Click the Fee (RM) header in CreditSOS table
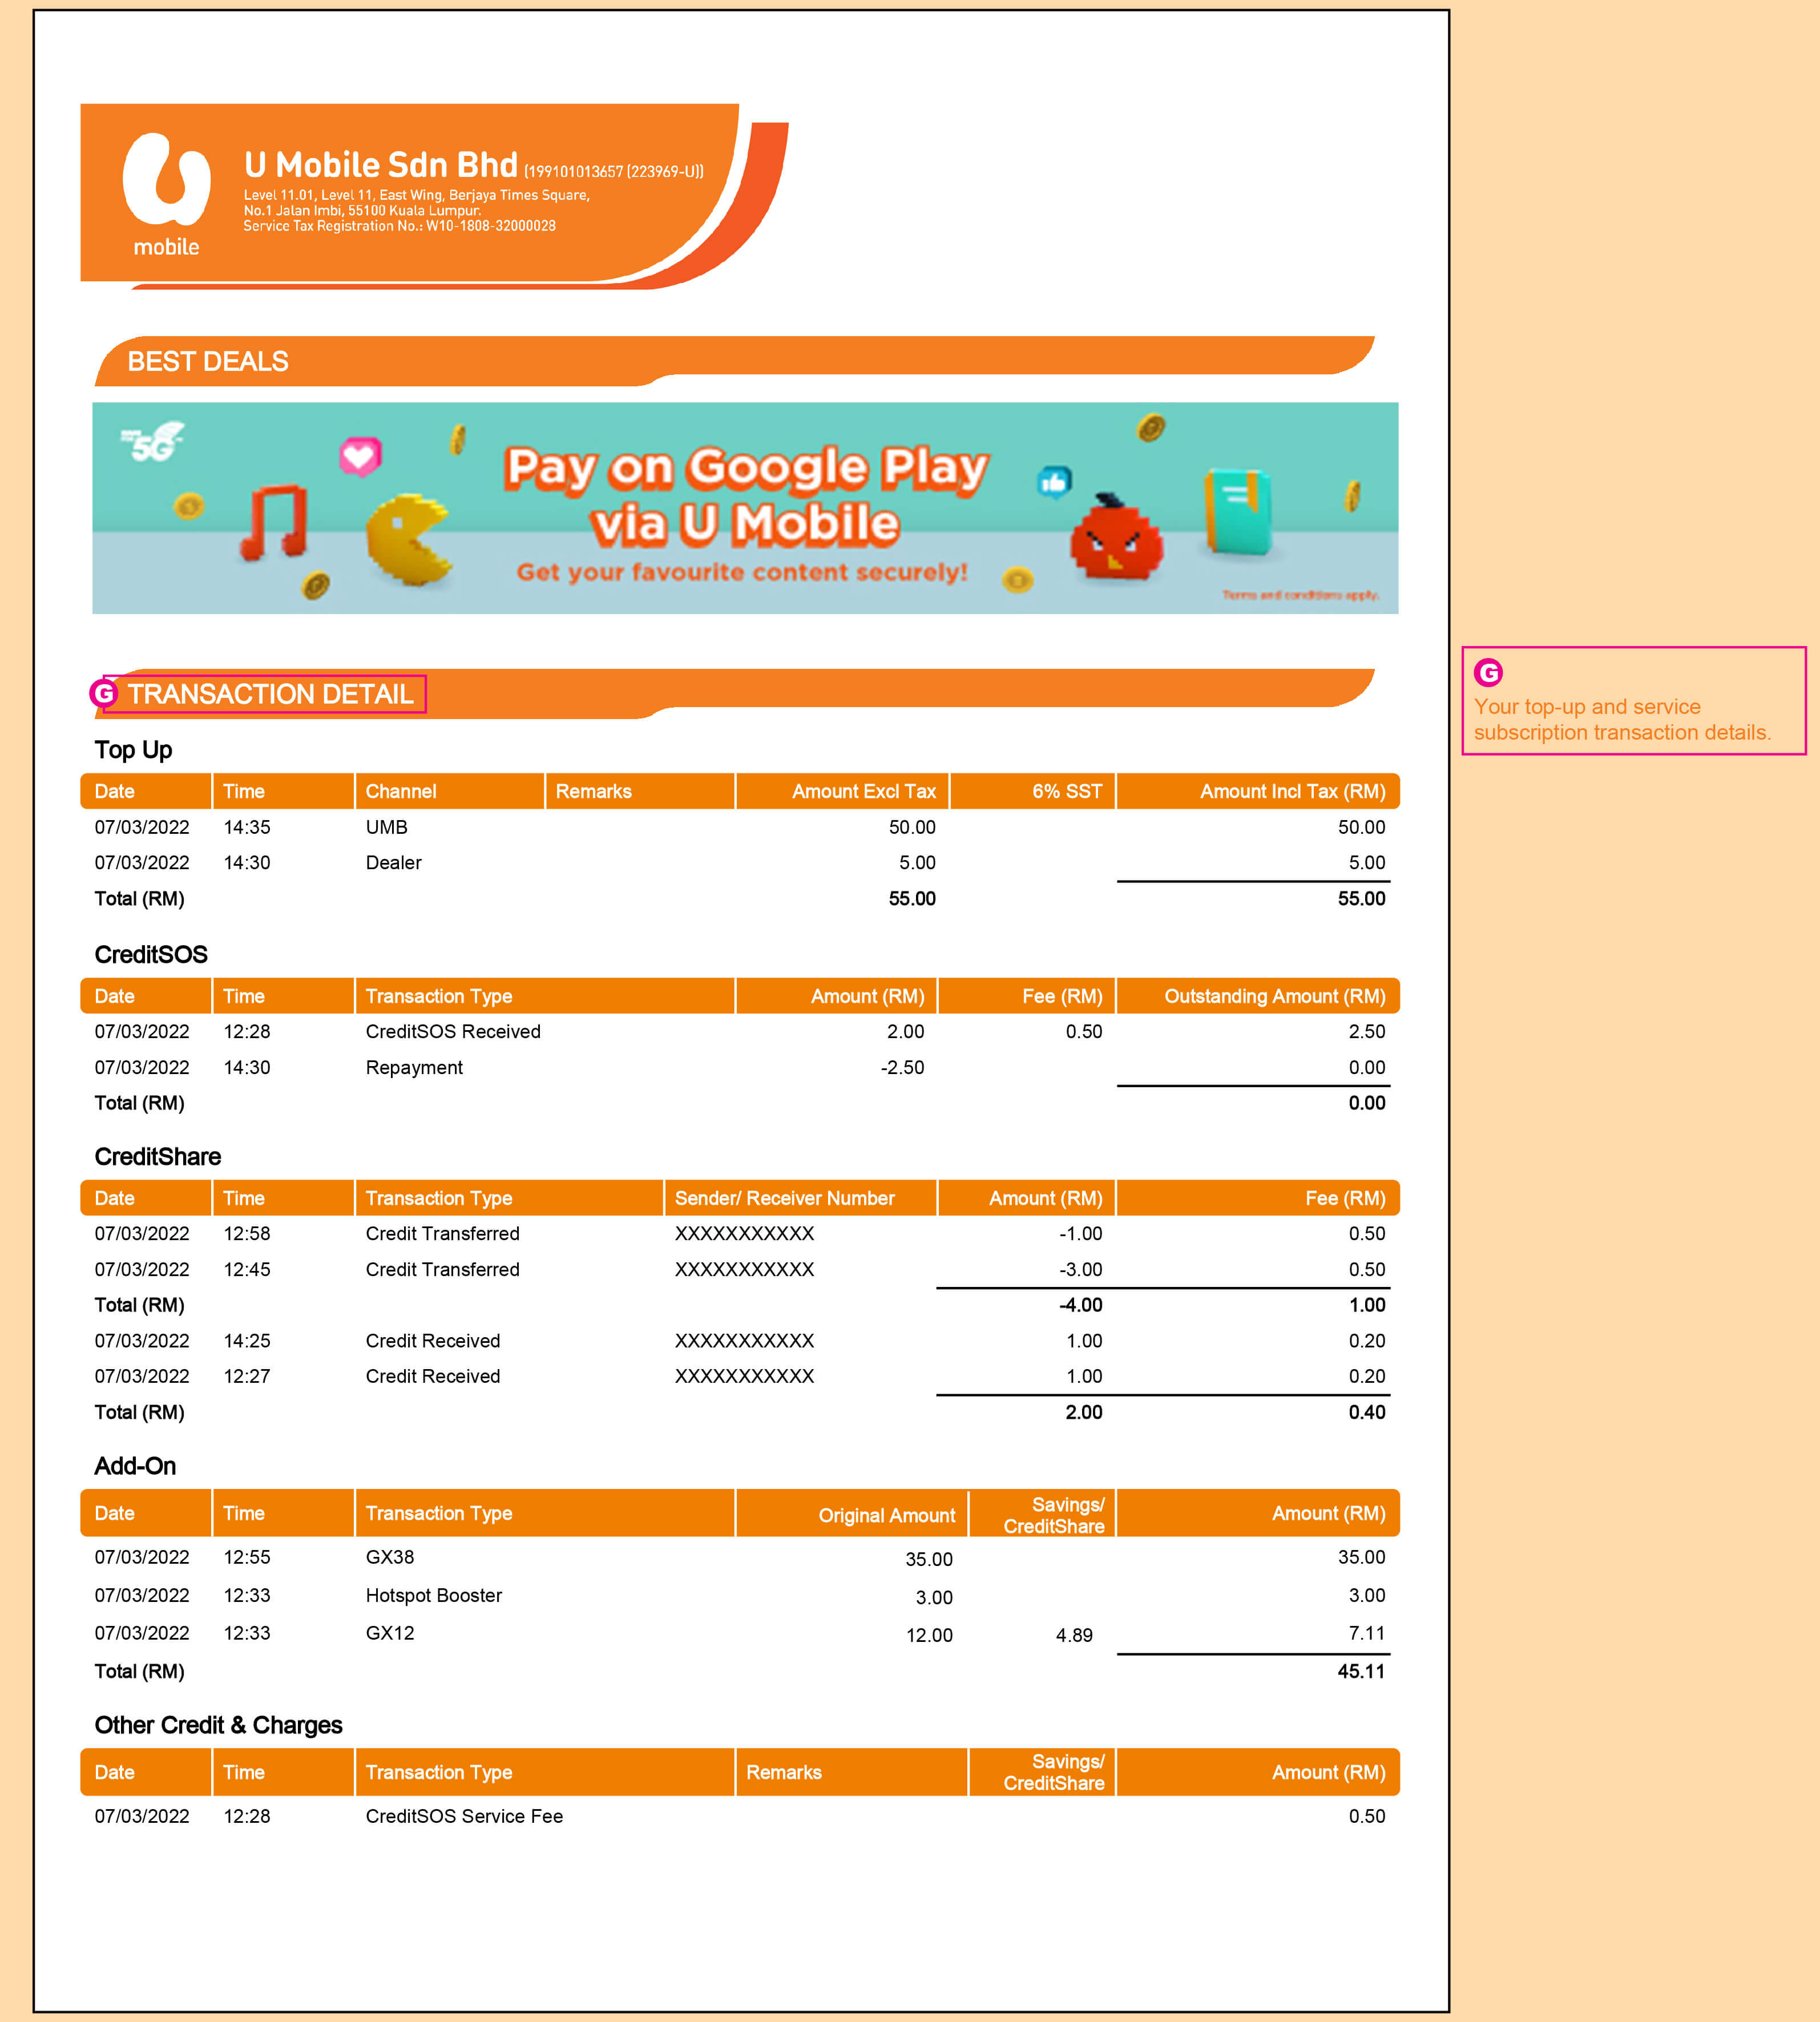 (x=1062, y=996)
